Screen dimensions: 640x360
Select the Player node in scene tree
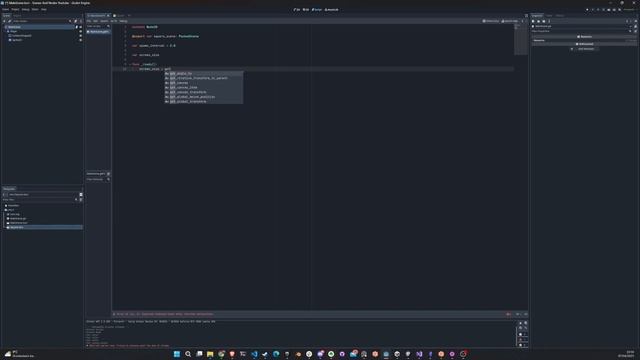point(13,31)
